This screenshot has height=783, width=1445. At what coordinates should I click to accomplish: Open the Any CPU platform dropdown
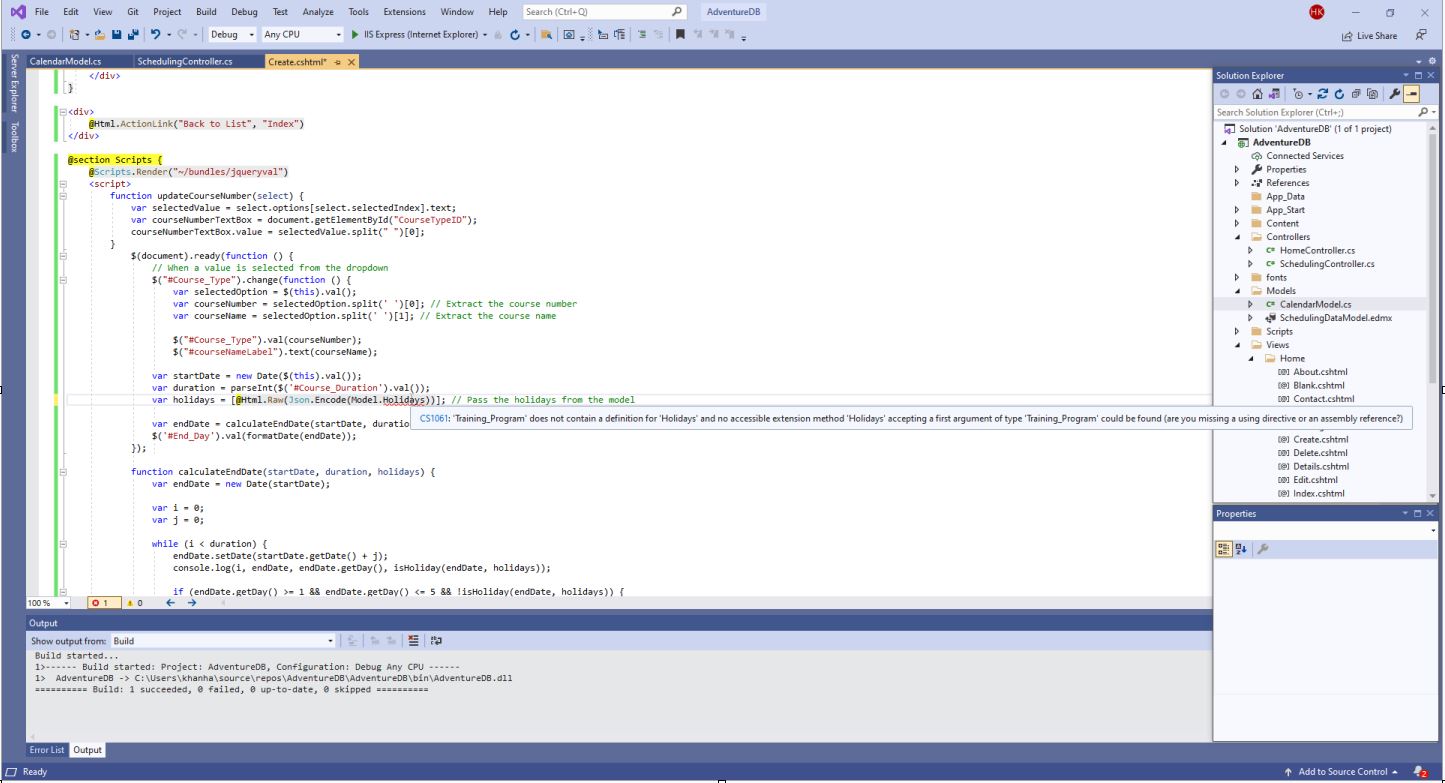point(301,35)
